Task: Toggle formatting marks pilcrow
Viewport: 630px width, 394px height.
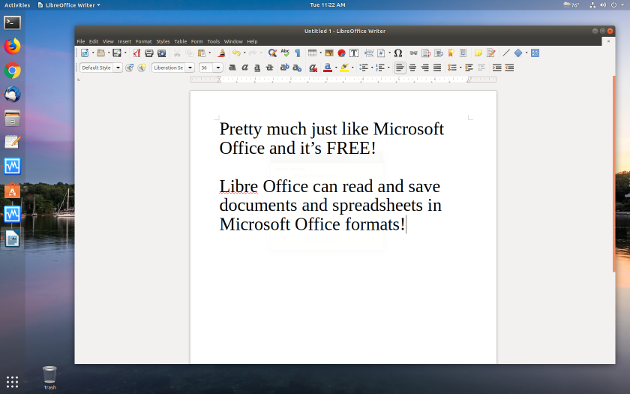Action: click(x=298, y=53)
